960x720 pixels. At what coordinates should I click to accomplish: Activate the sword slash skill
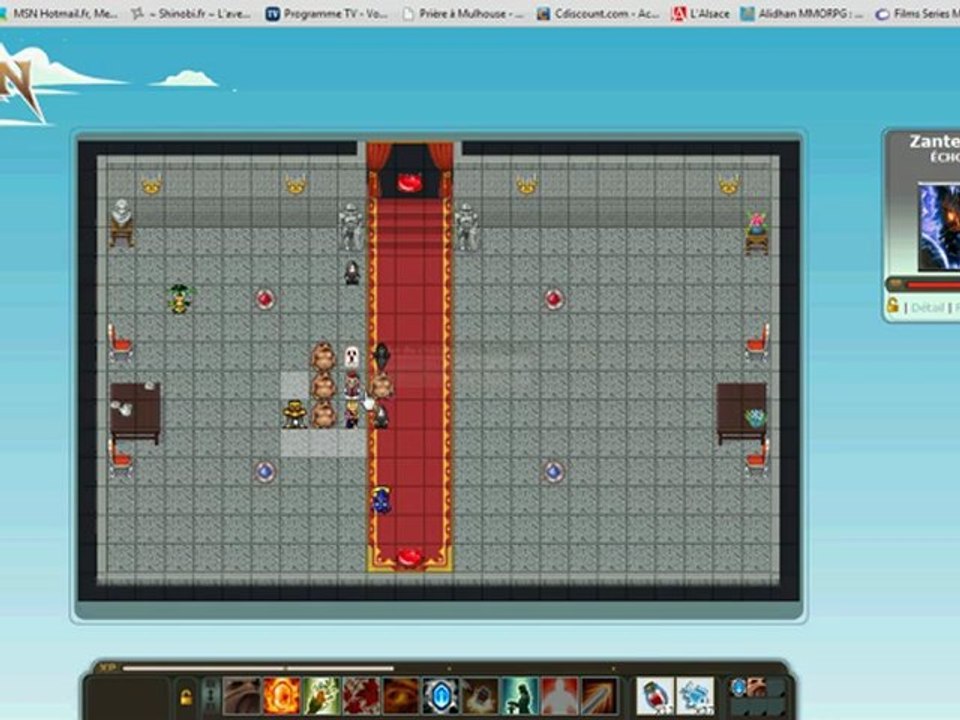(599, 696)
